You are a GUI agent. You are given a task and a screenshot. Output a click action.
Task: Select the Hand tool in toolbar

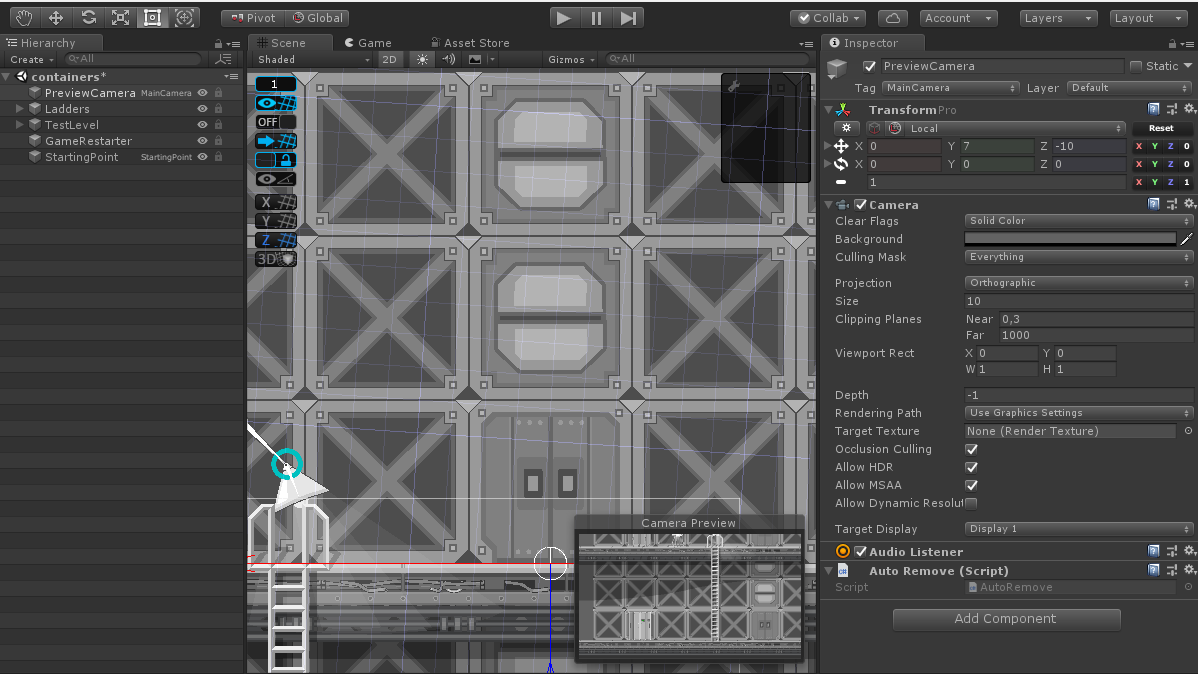click(x=24, y=18)
